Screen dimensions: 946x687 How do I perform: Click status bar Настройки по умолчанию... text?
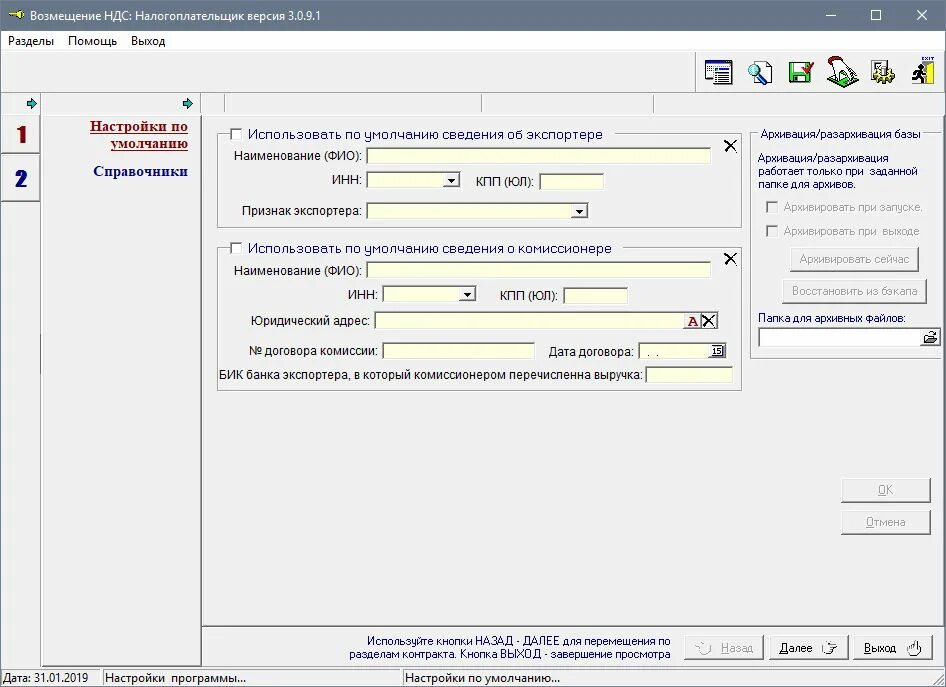tap(483, 678)
